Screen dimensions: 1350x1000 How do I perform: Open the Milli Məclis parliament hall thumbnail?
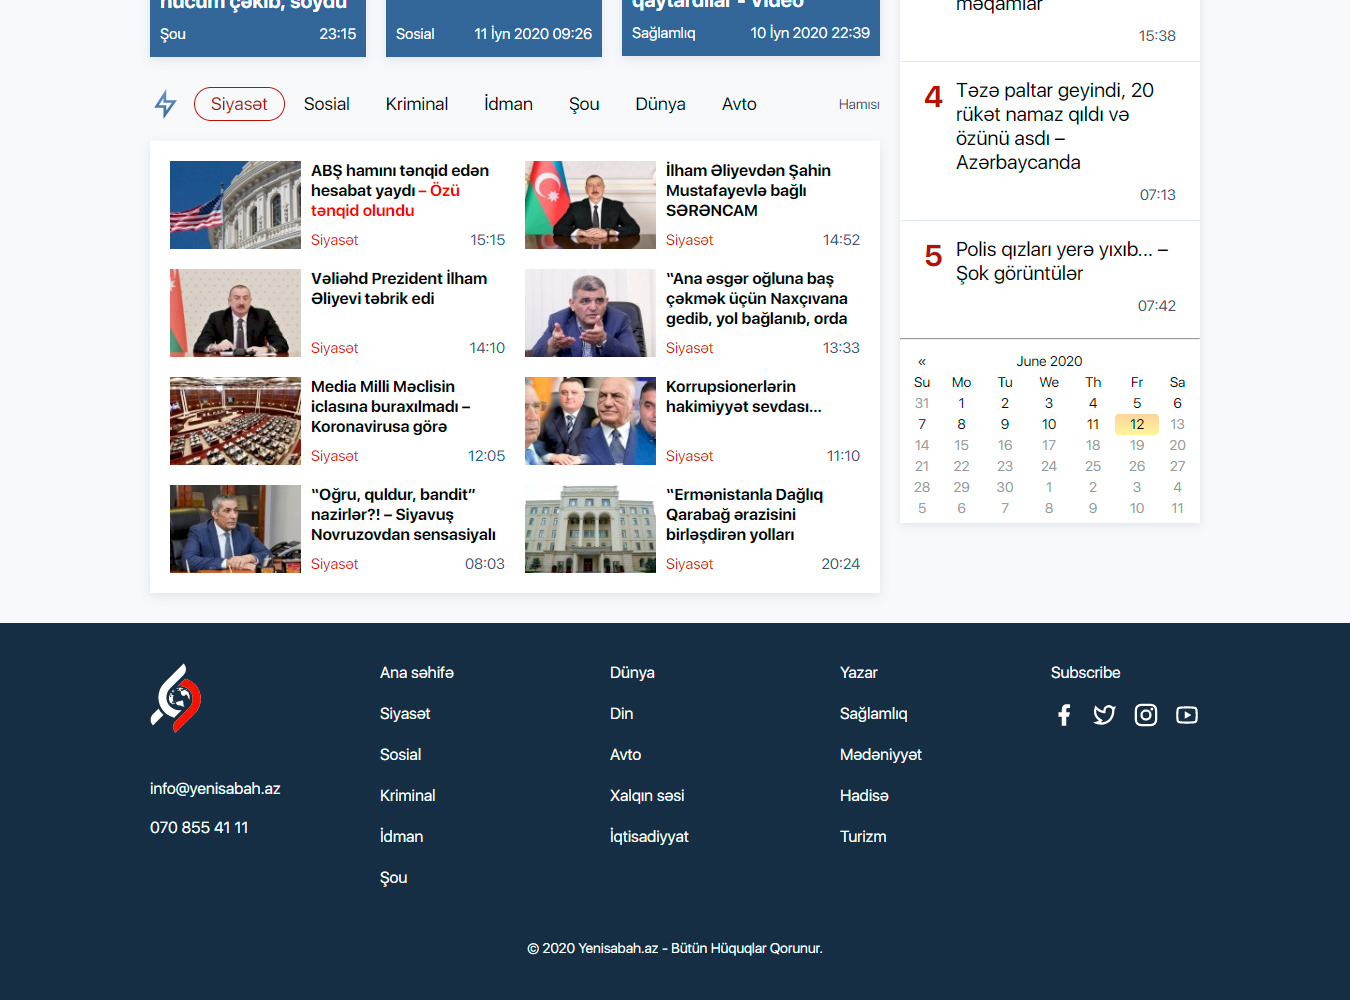pyautogui.click(x=235, y=421)
